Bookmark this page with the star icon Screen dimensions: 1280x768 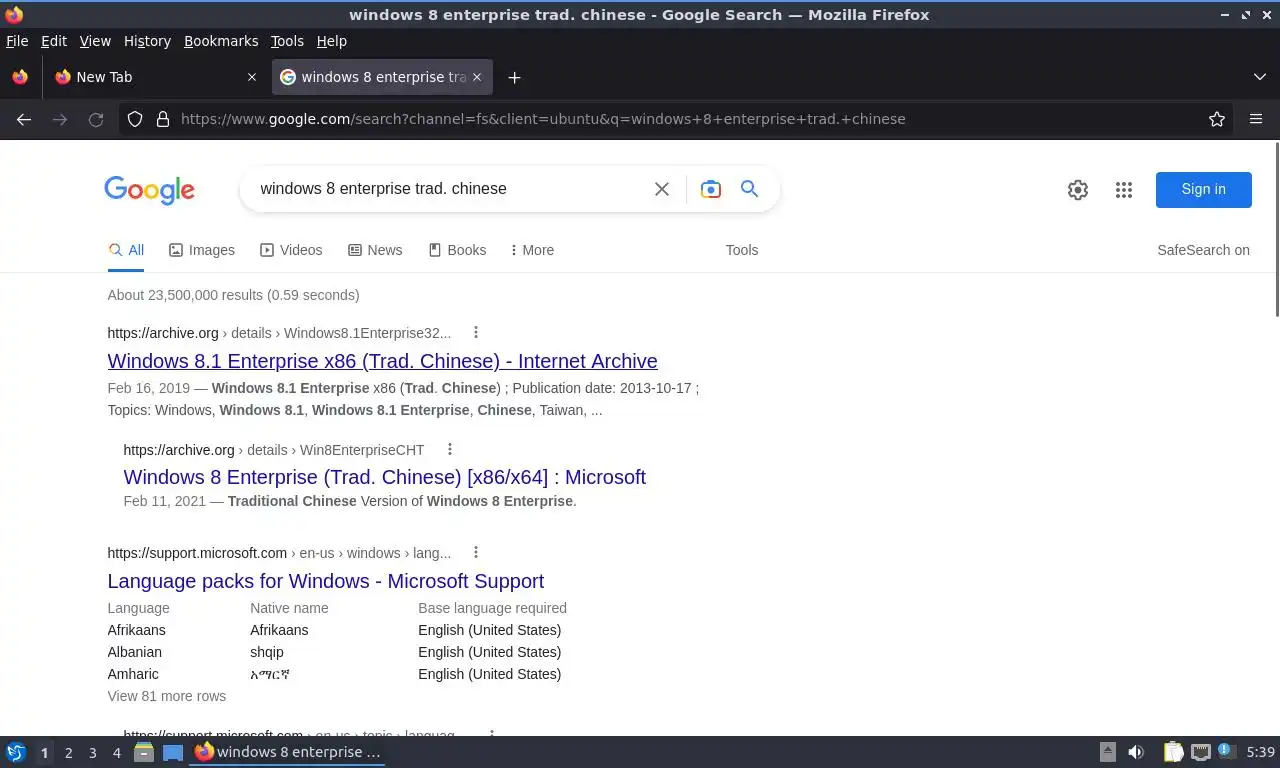coord(1217,119)
